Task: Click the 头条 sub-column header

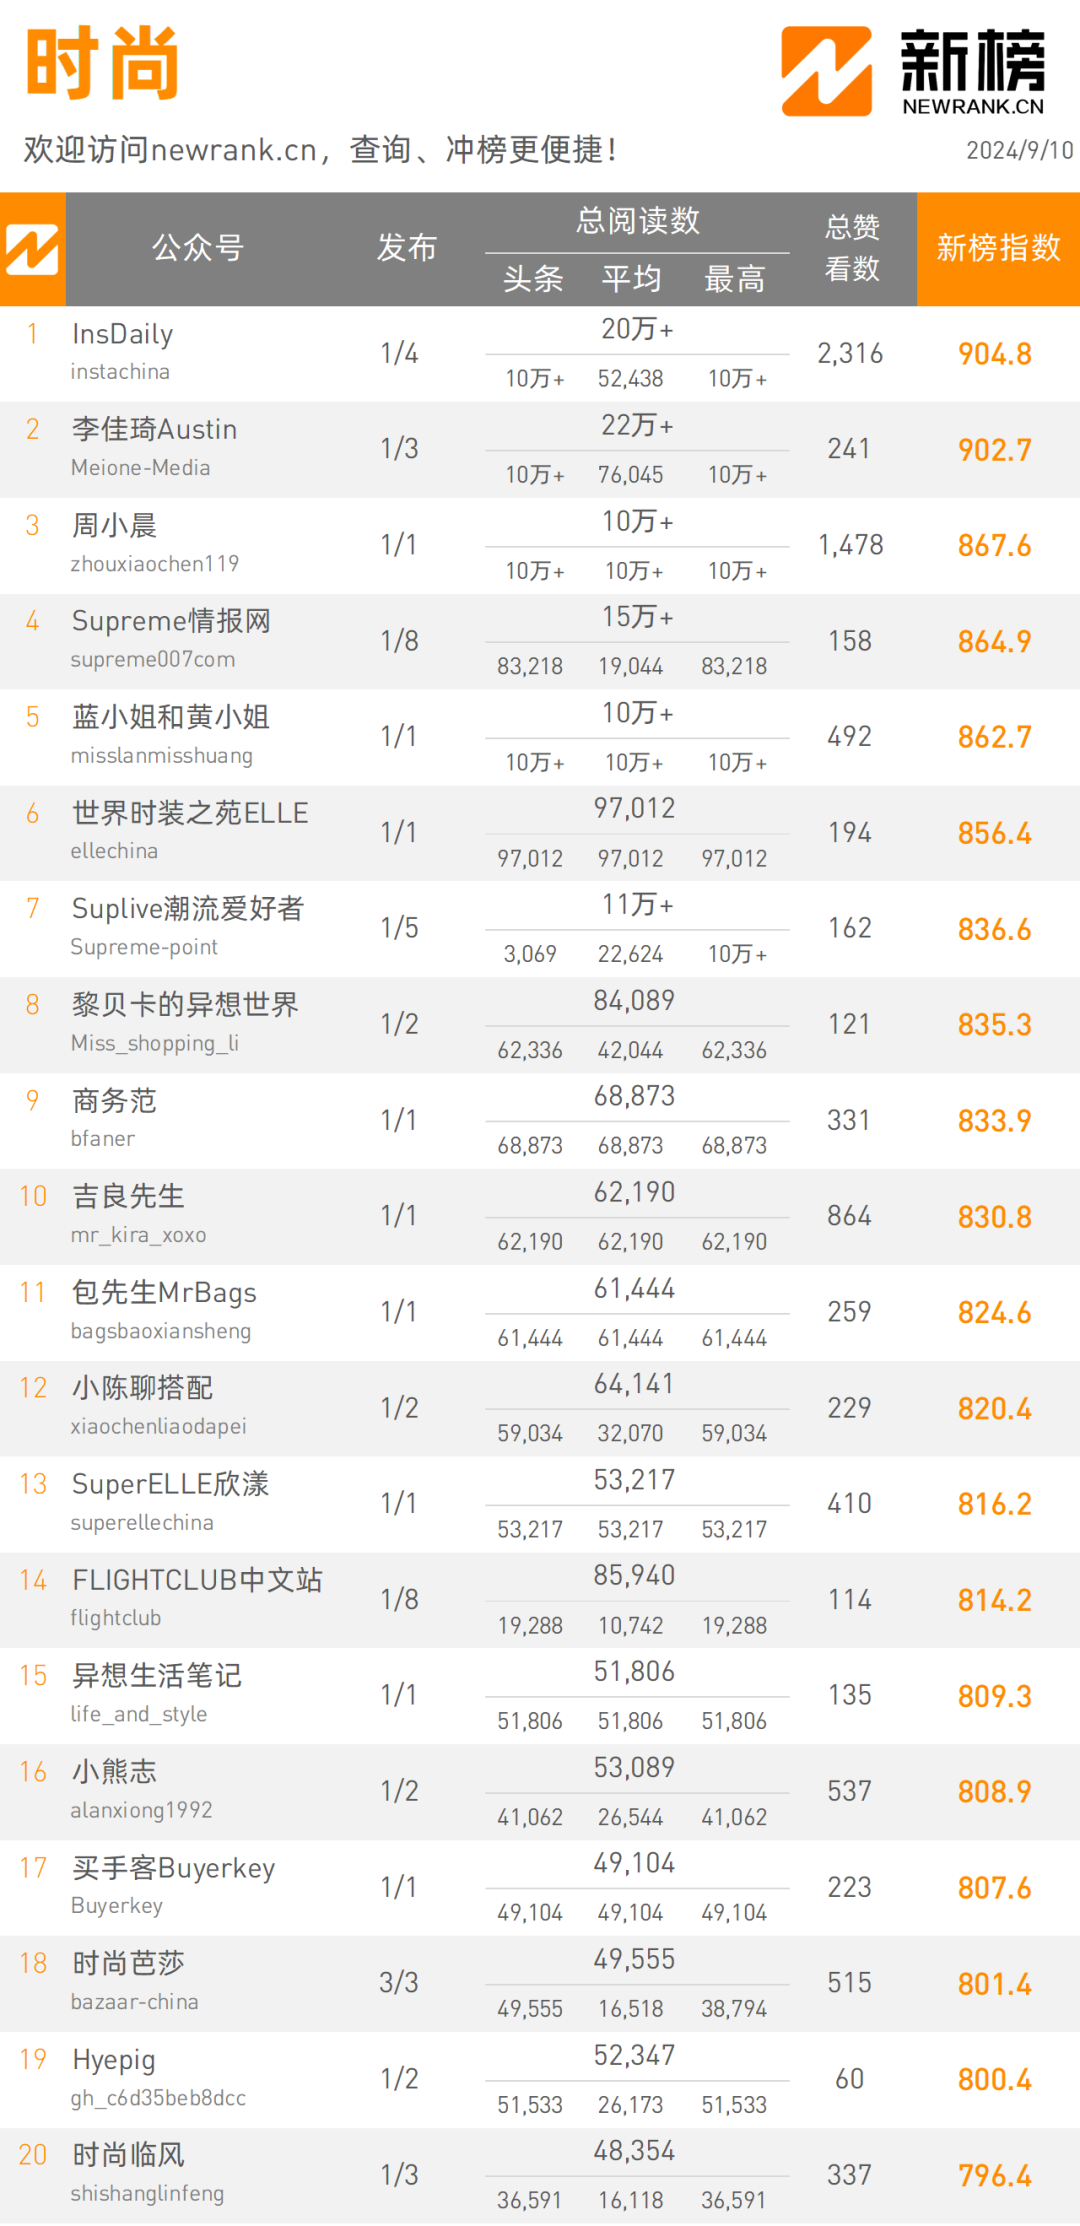Action: coord(533,278)
